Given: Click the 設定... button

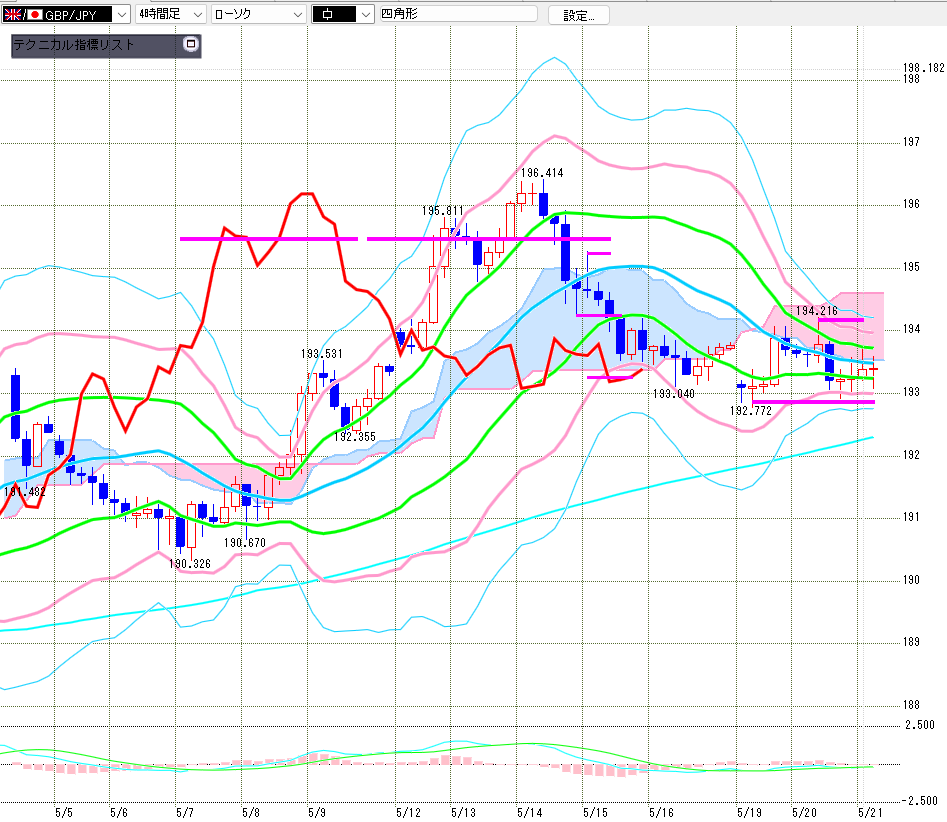Looking at the screenshot, I should tap(579, 16).
